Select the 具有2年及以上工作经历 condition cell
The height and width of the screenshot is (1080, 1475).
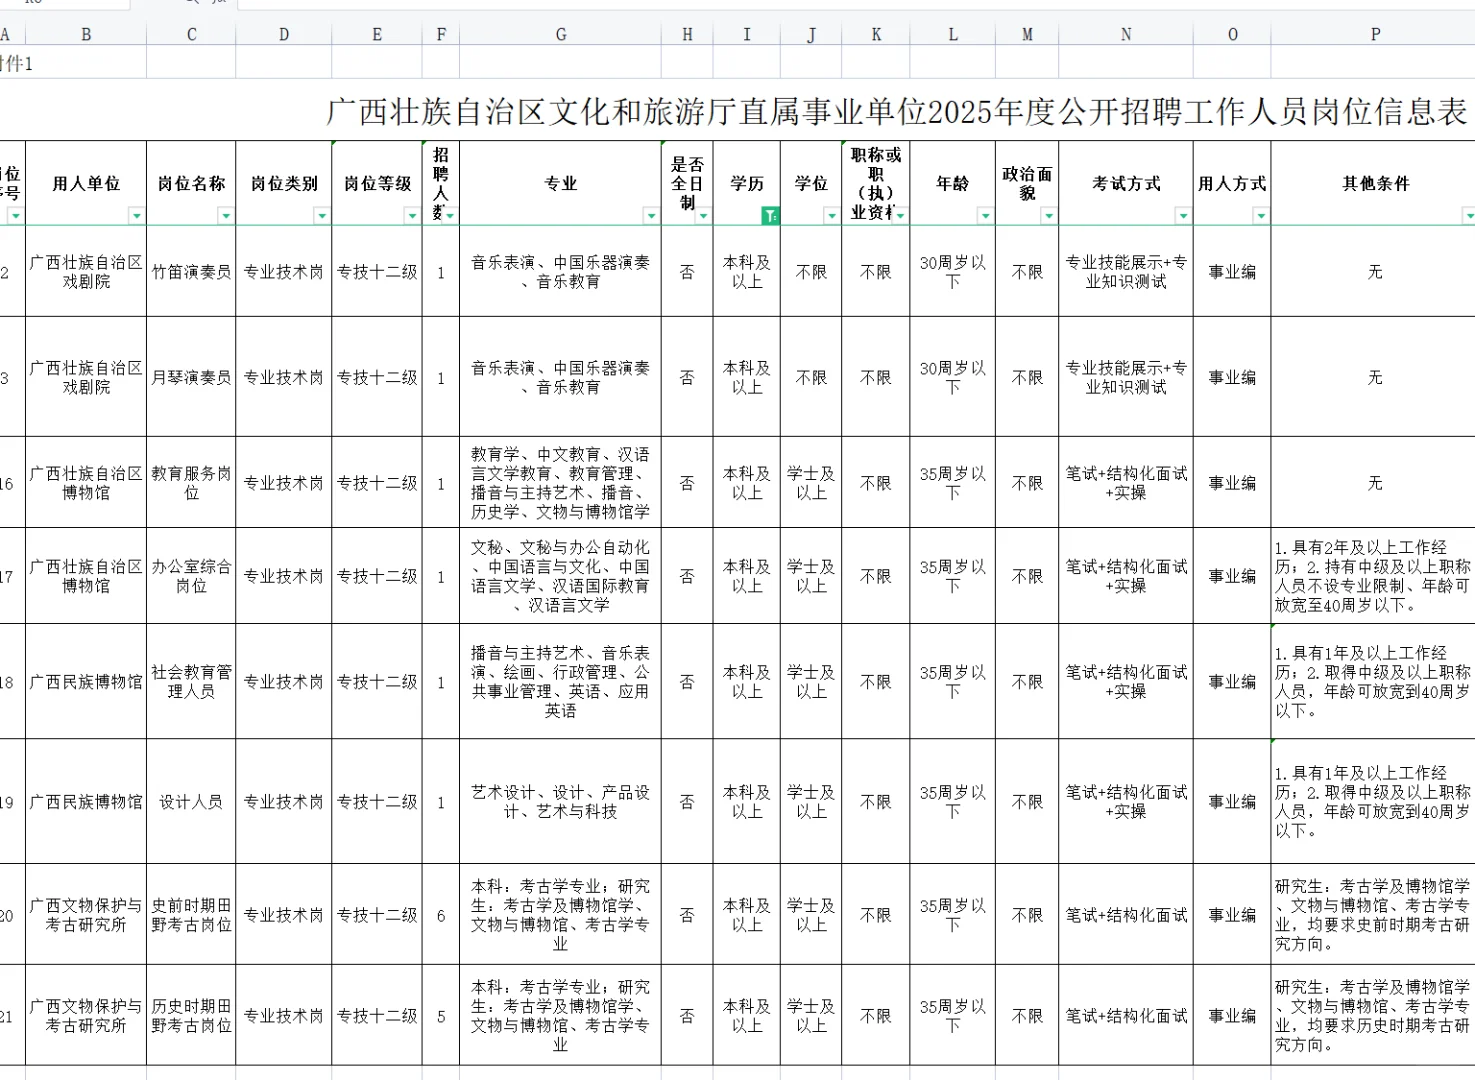[1374, 576]
